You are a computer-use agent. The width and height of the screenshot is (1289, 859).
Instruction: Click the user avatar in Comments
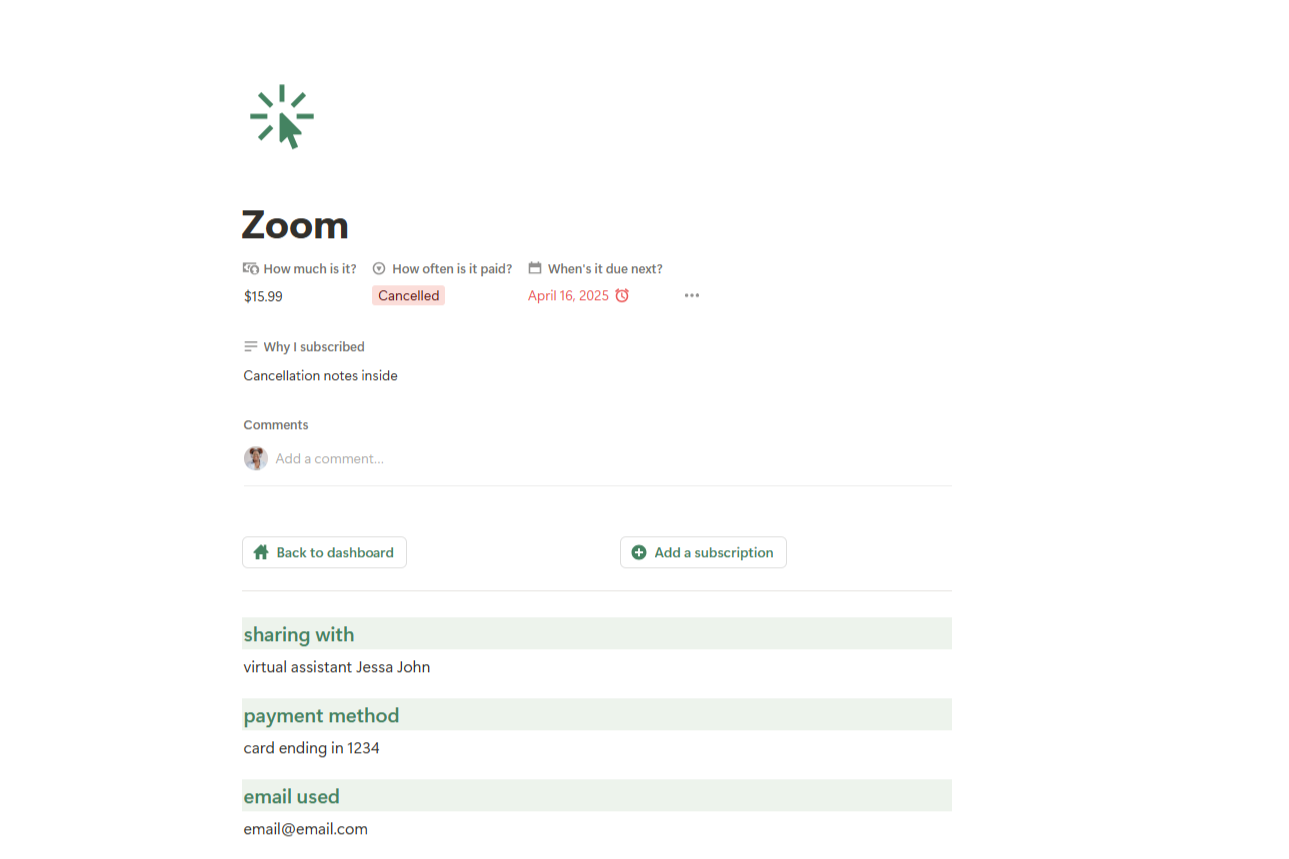(256, 459)
